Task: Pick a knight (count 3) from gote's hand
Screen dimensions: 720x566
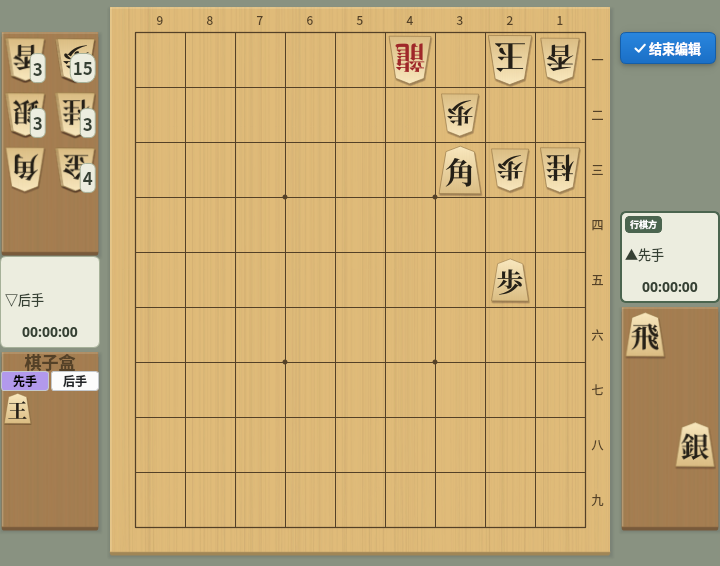Action: tap(76, 115)
